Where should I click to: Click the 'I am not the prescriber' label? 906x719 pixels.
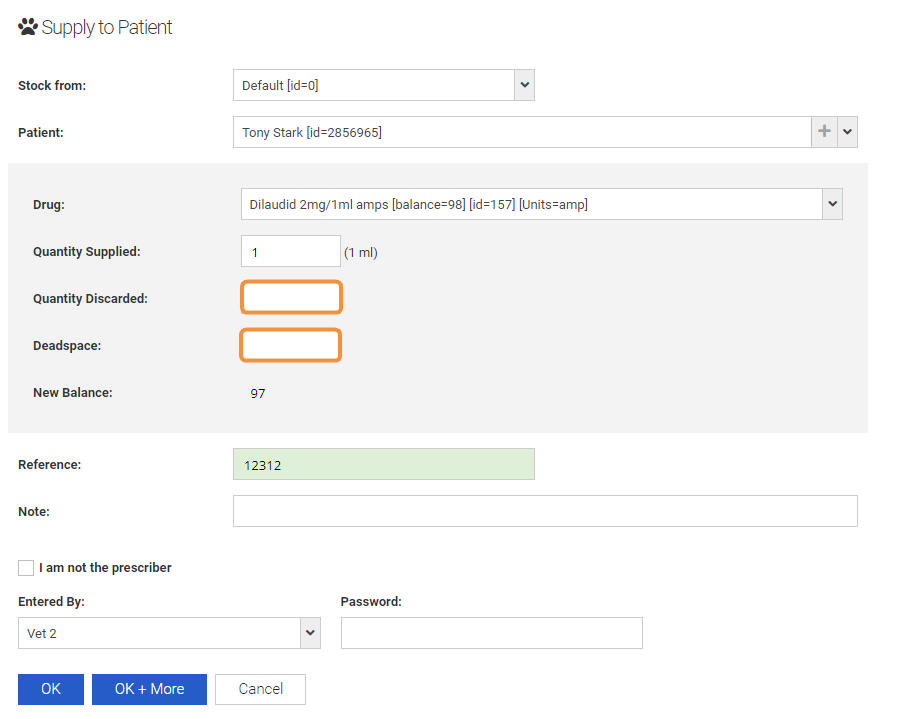tap(105, 568)
